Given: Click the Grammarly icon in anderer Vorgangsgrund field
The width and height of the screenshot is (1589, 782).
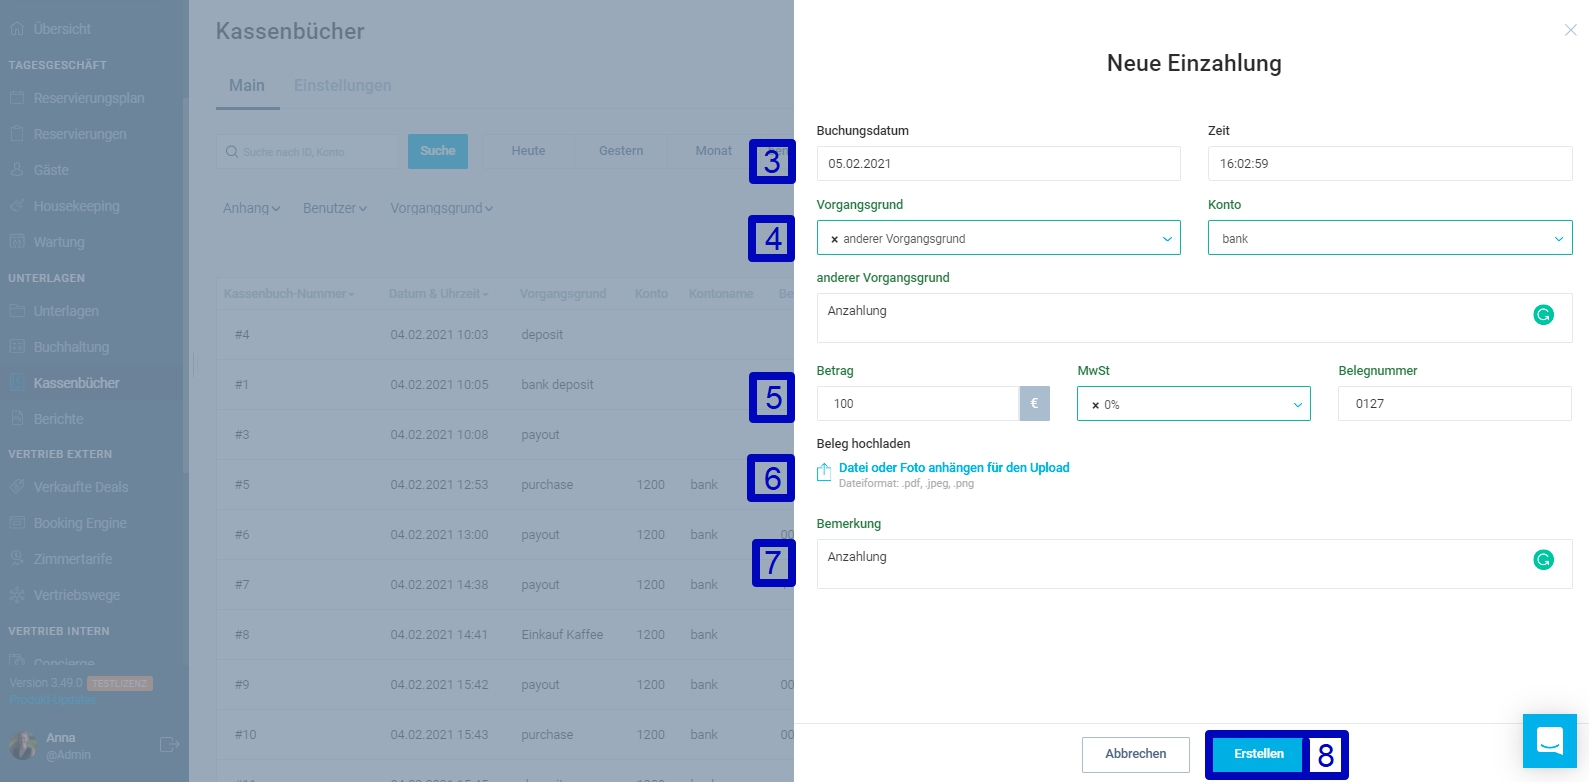Looking at the screenshot, I should coord(1543,315).
